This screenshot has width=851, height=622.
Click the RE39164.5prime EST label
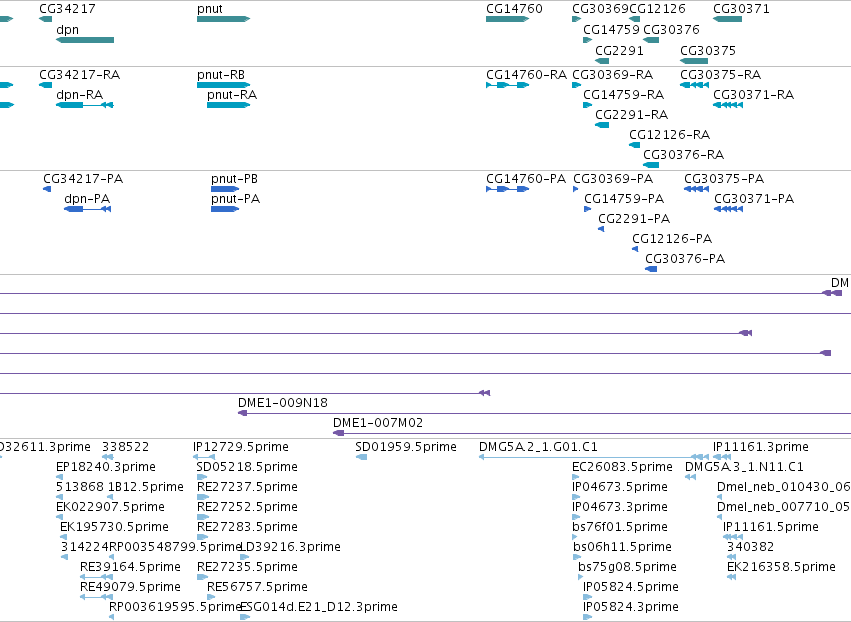click(130, 567)
